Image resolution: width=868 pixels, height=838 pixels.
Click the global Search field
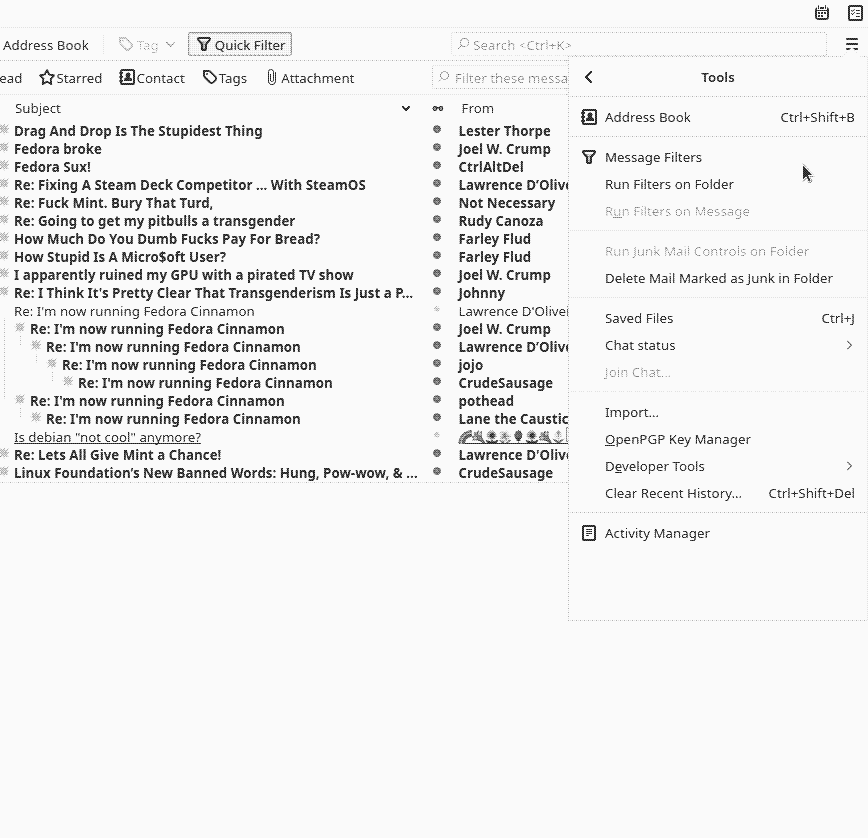[639, 45]
